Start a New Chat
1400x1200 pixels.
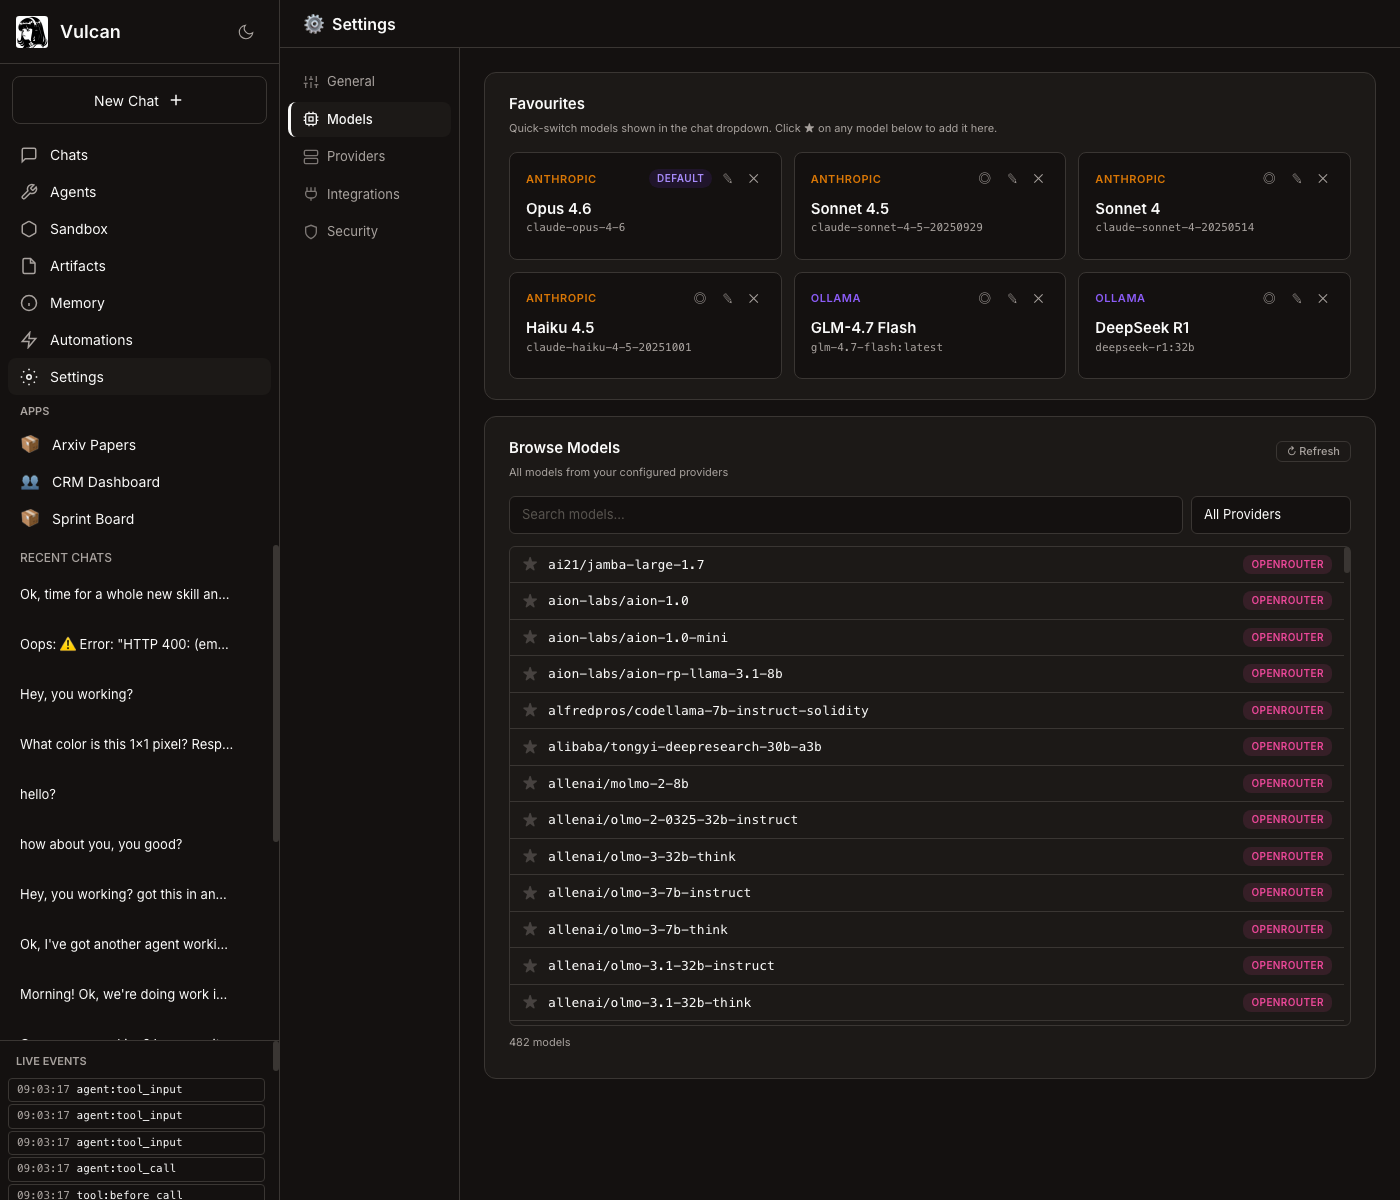tap(139, 101)
